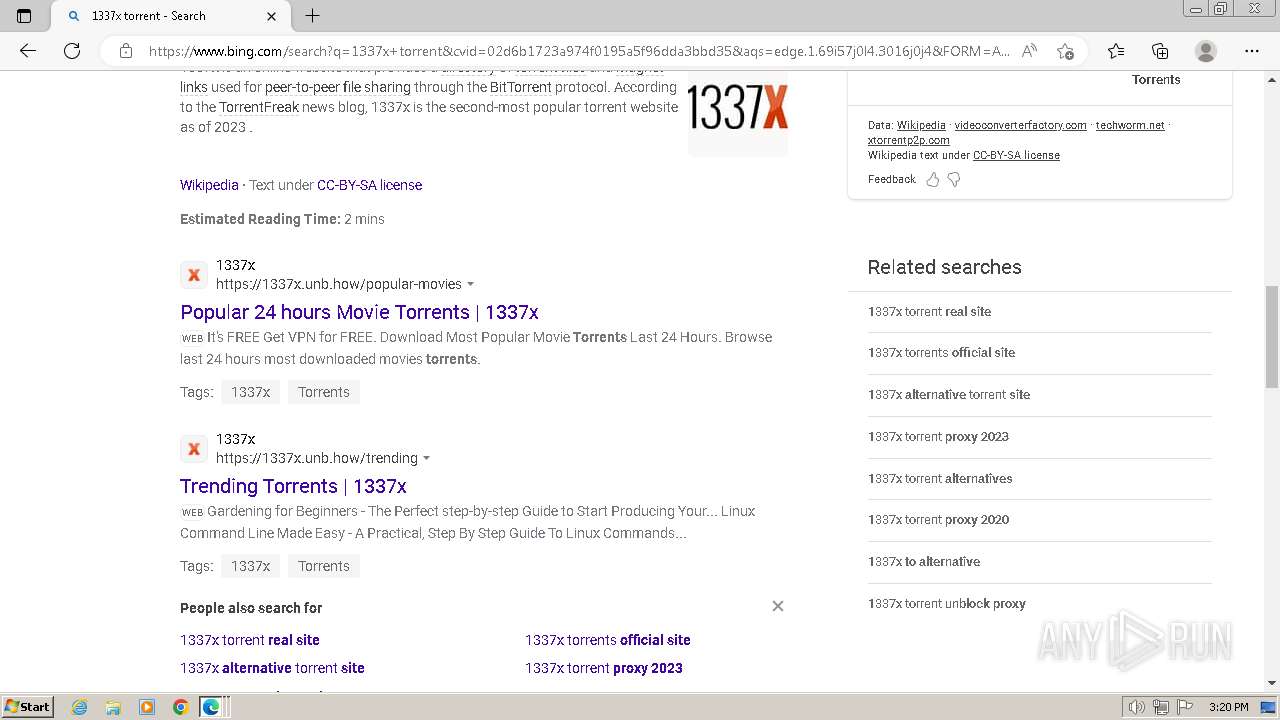Image resolution: width=1280 pixels, height=720 pixels.
Task: People also search: 1337x alternative torrent site
Action: (272, 668)
